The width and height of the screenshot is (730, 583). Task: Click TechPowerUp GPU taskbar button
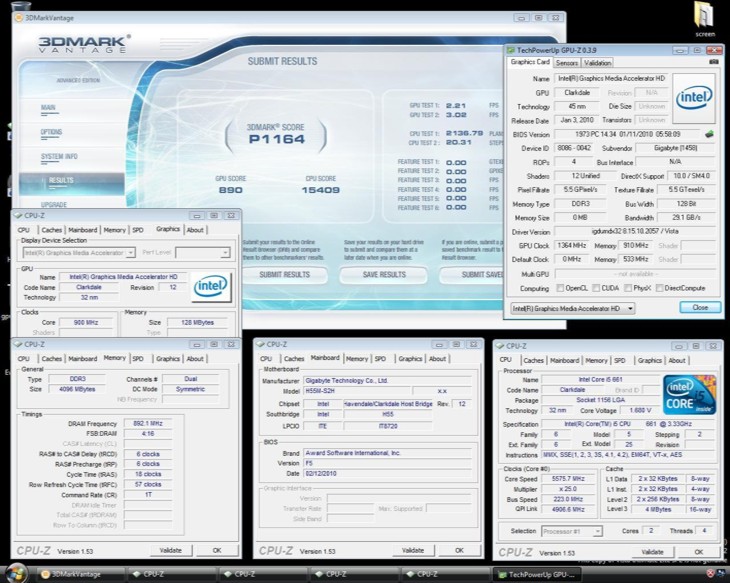(537, 574)
